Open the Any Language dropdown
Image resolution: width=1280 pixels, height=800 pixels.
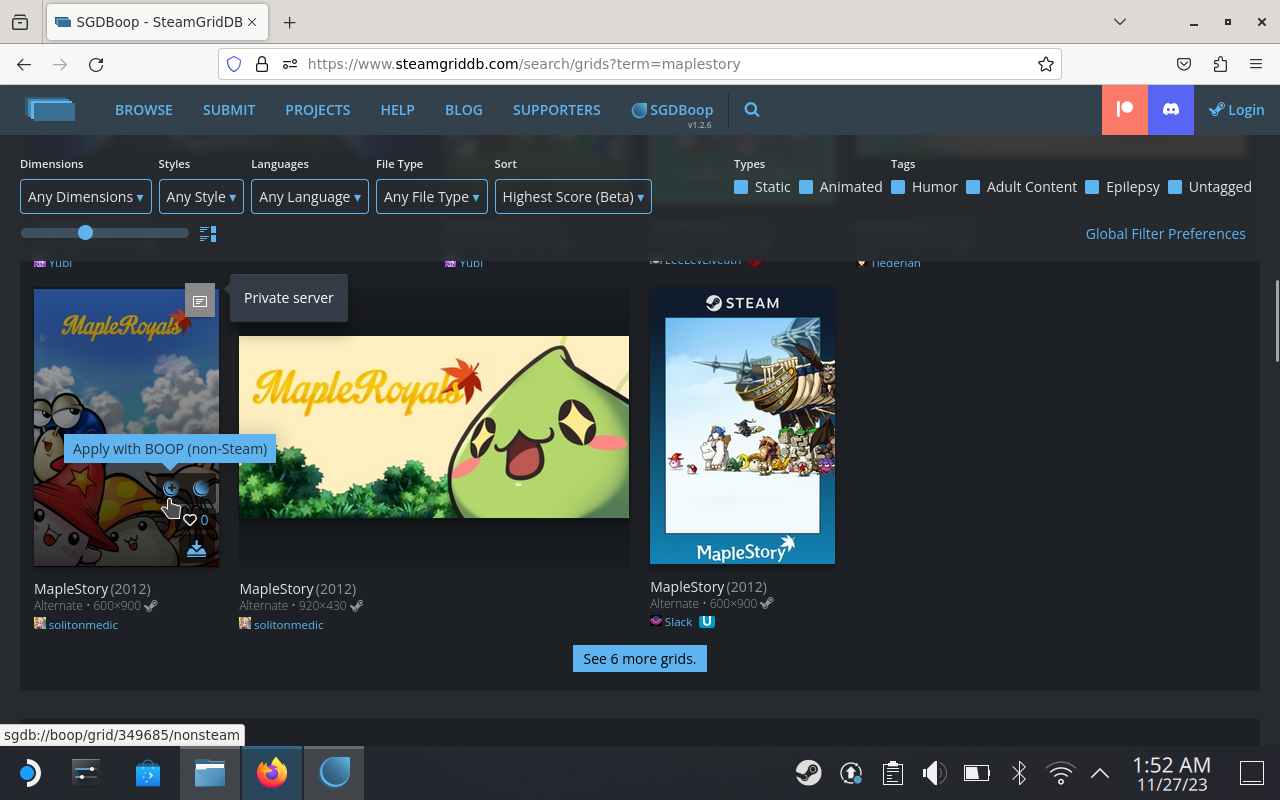click(x=310, y=197)
